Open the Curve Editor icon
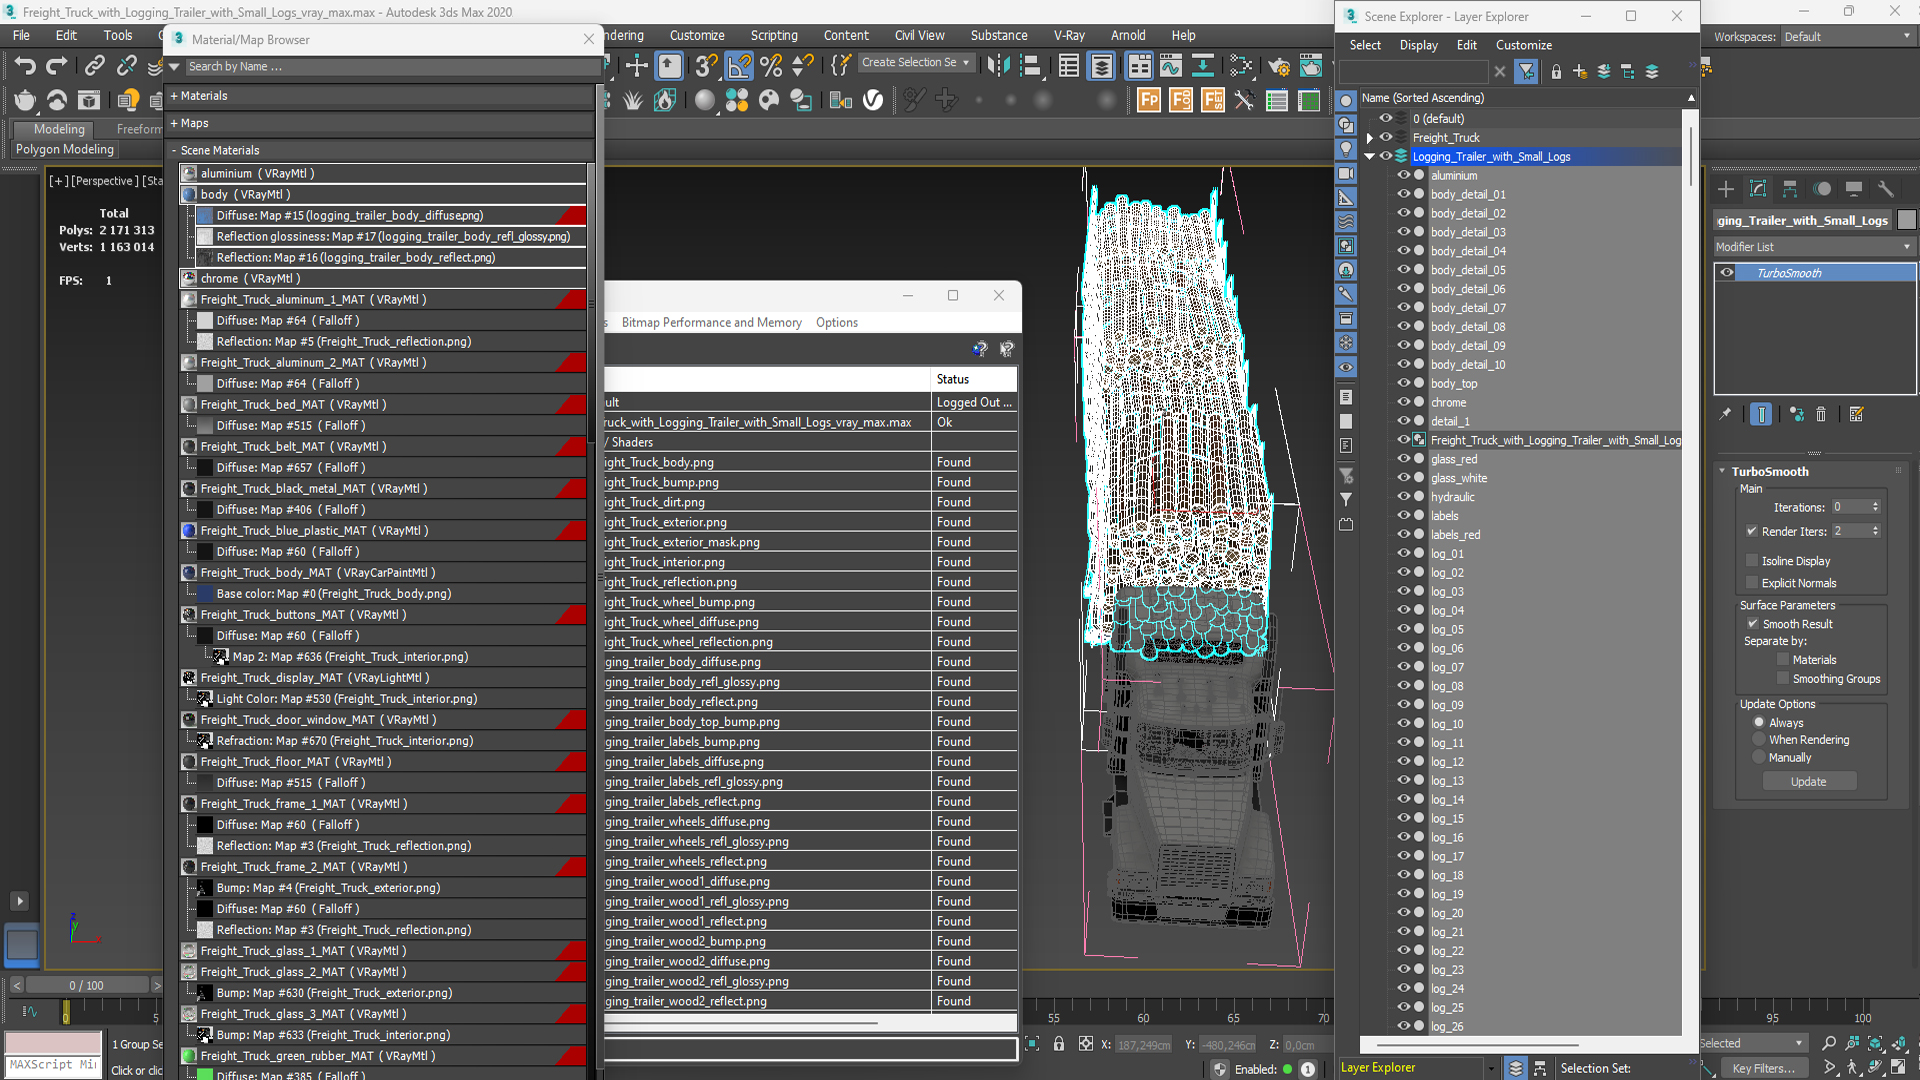Image resolution: width=1920 pixels, height=1080 pixels. click(x=1171, y=66)
